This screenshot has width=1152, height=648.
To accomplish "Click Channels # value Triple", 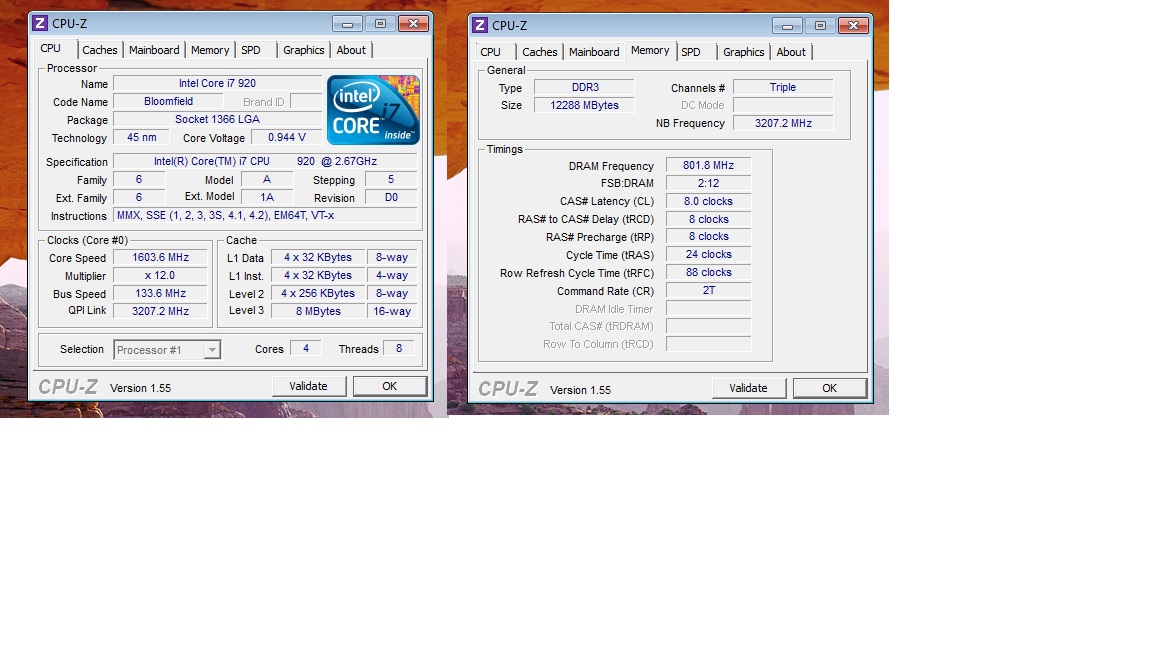I will point(783,87).
